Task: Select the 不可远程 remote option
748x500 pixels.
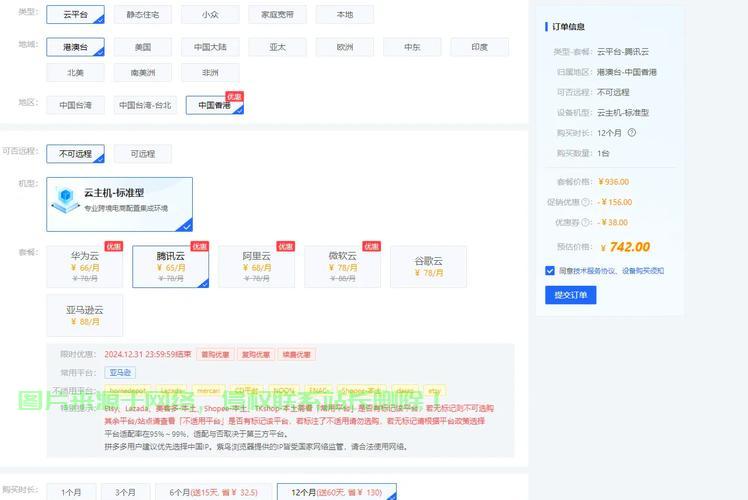Action: pyautogui.click(x=75, y=154)
